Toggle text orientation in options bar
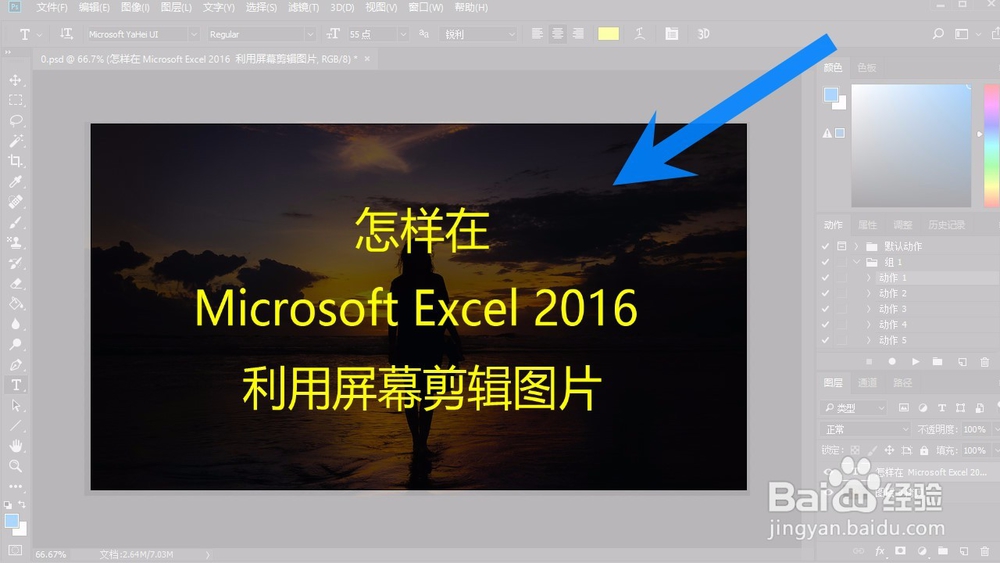This screenshot has width=1000, height=563. 66,34
